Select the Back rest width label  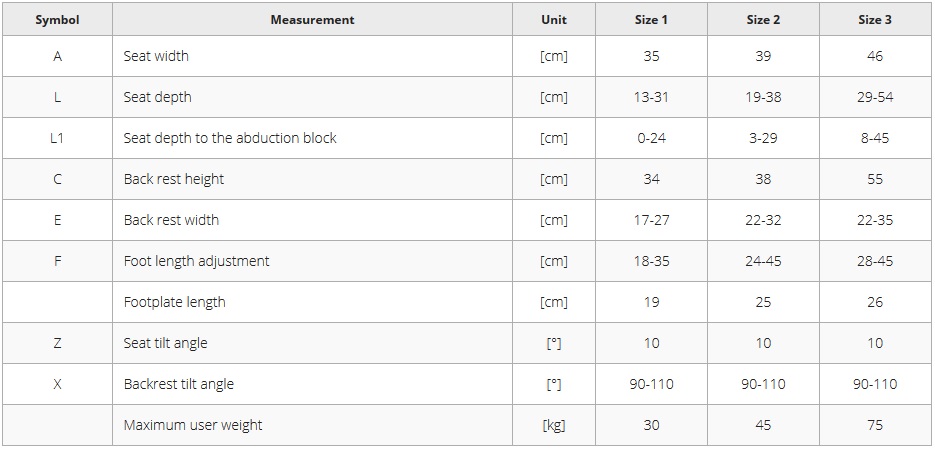171,220
